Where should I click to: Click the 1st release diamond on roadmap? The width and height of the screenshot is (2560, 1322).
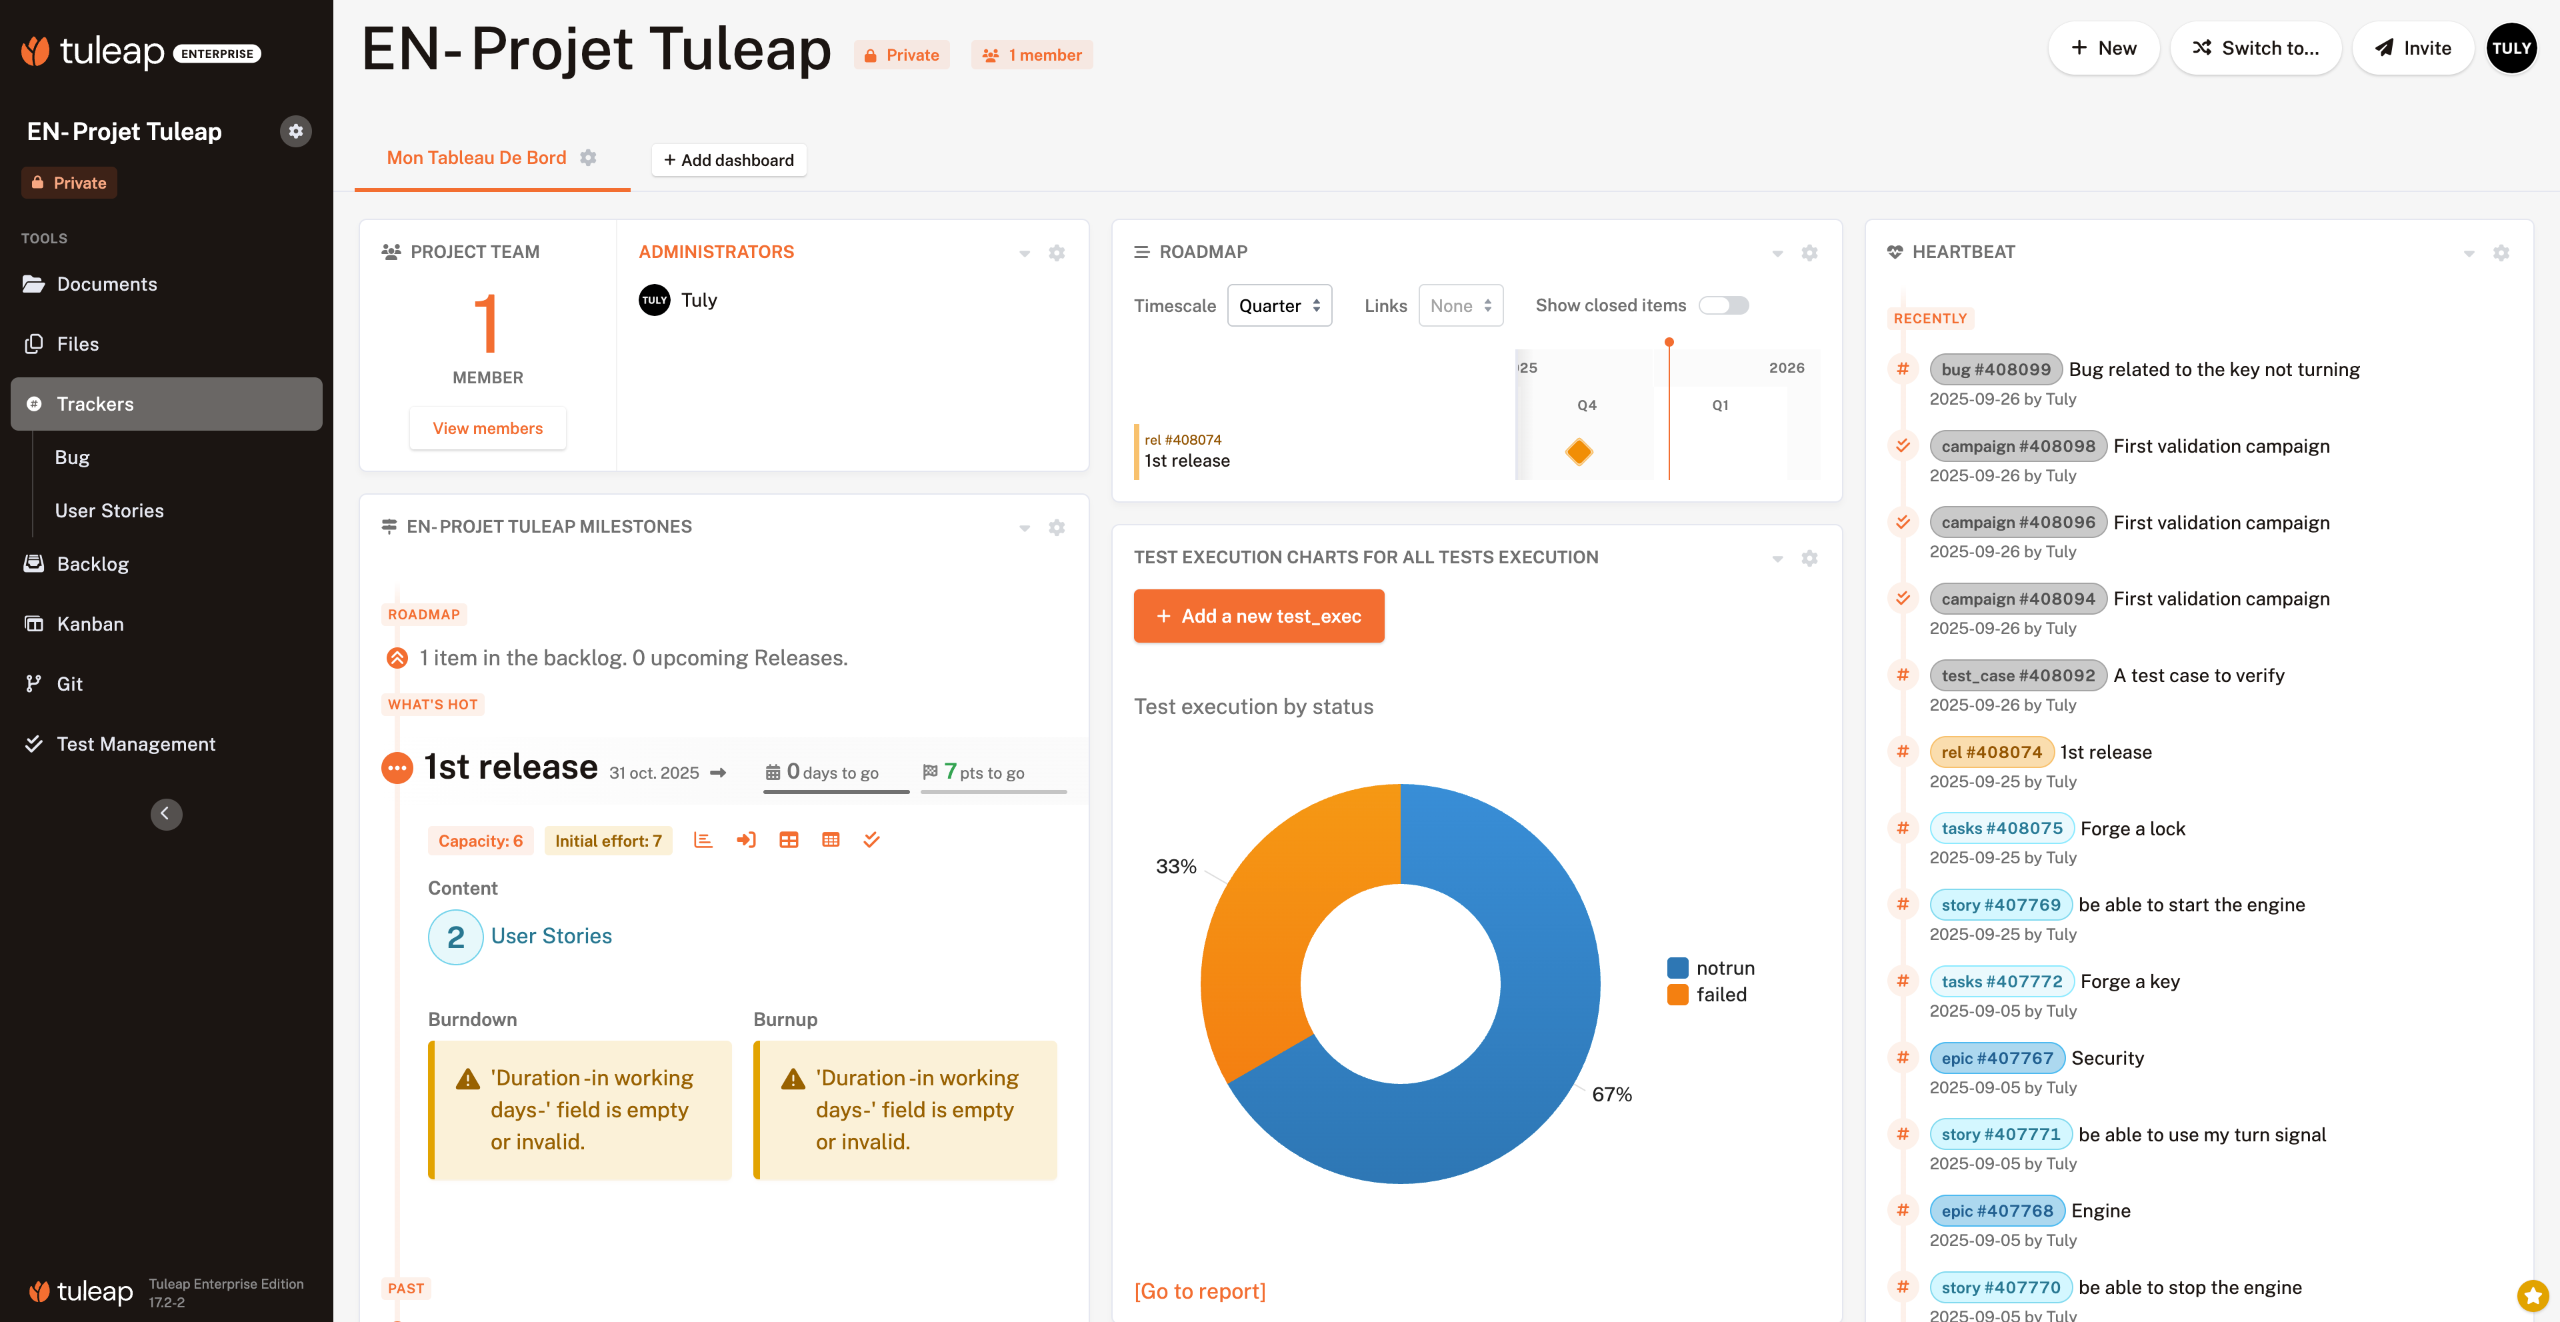[1579, 452]
